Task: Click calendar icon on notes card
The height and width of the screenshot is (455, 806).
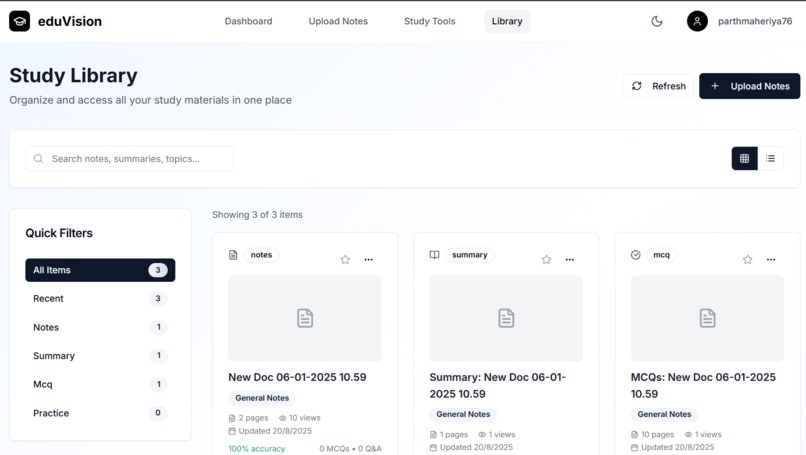Action: click(232, 431)
